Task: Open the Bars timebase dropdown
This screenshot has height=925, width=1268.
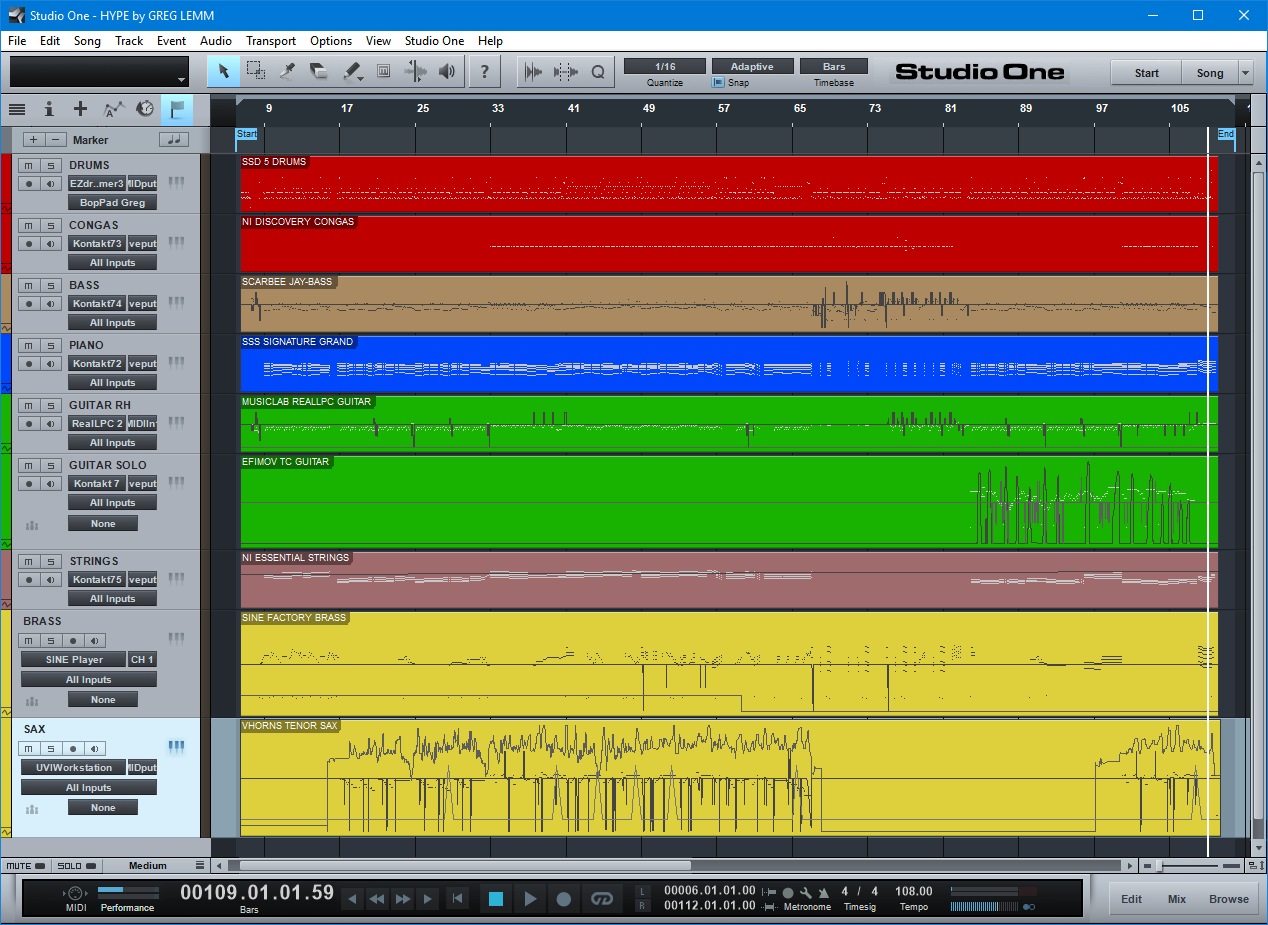Action: pyautogui.click(x=834, y=66)
